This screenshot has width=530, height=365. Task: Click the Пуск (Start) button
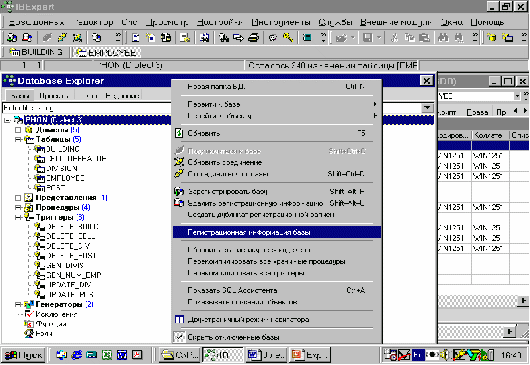point(23,355)
